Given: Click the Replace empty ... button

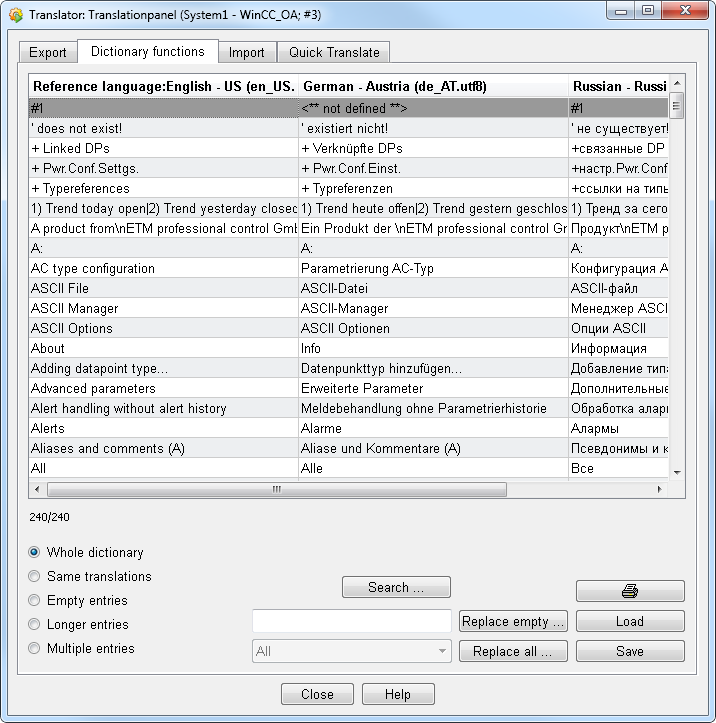Looking at the screenshot, I should pos(513,621).
